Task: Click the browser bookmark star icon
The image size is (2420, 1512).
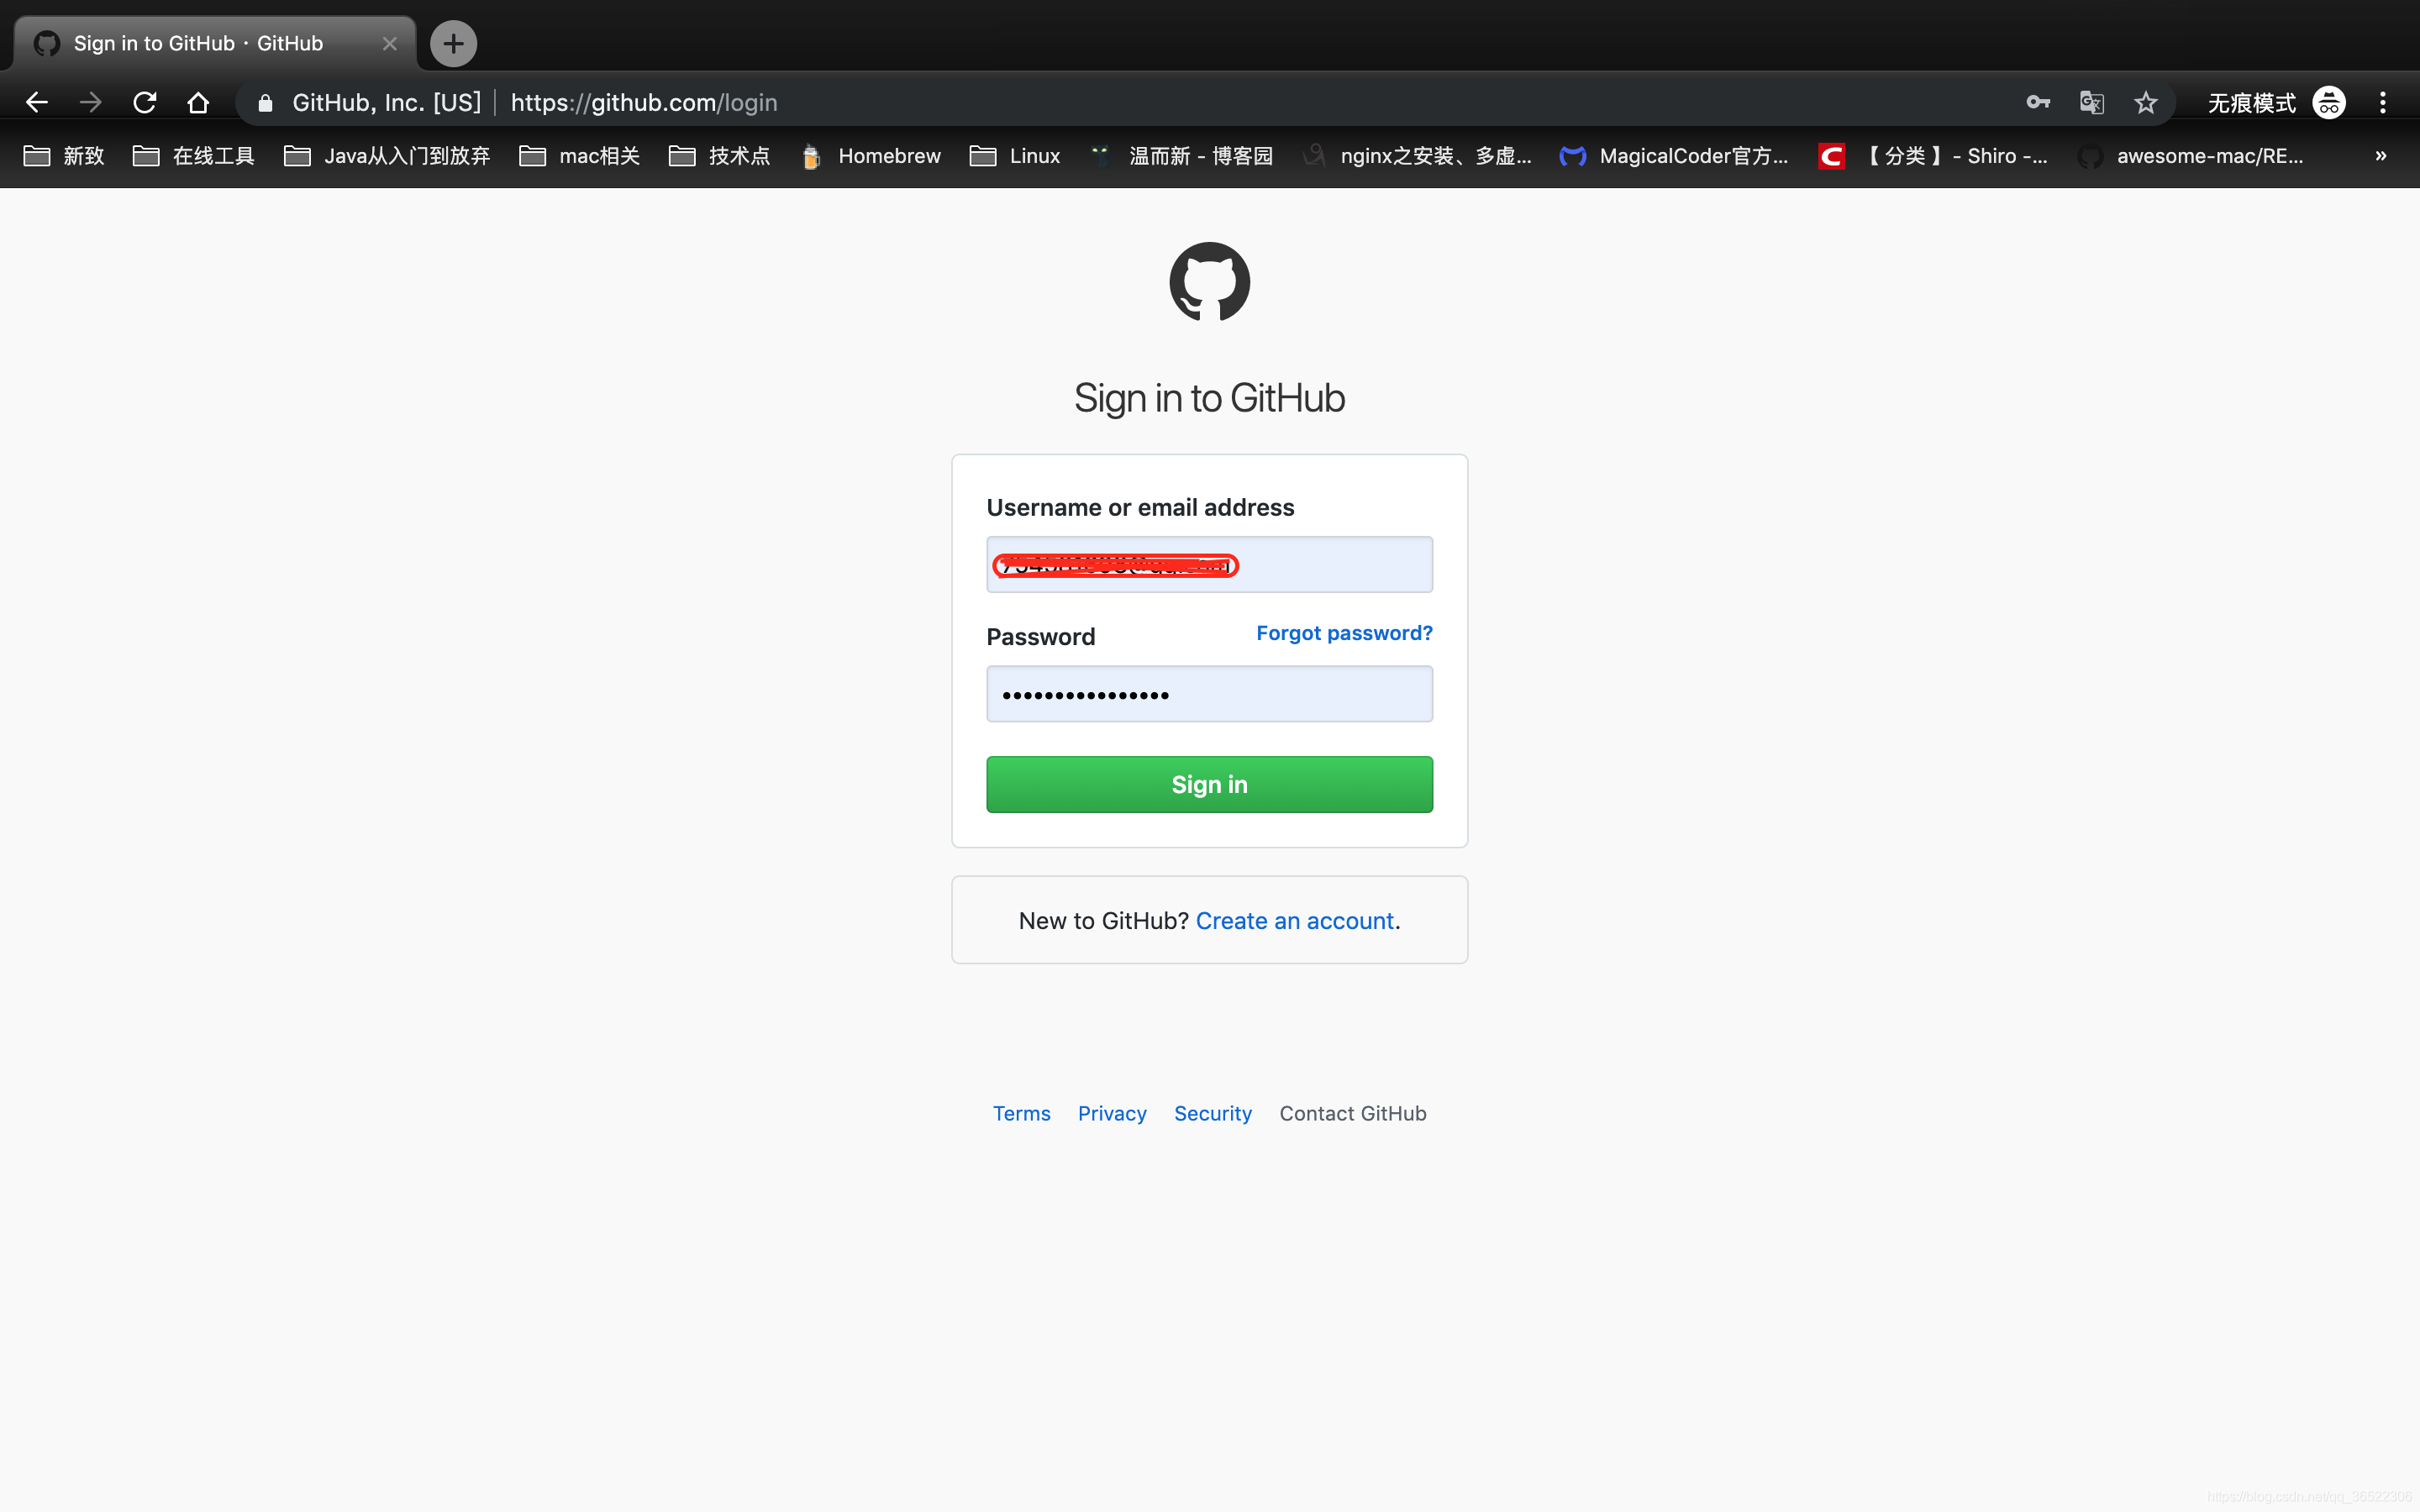Action: click(2144, 102)
